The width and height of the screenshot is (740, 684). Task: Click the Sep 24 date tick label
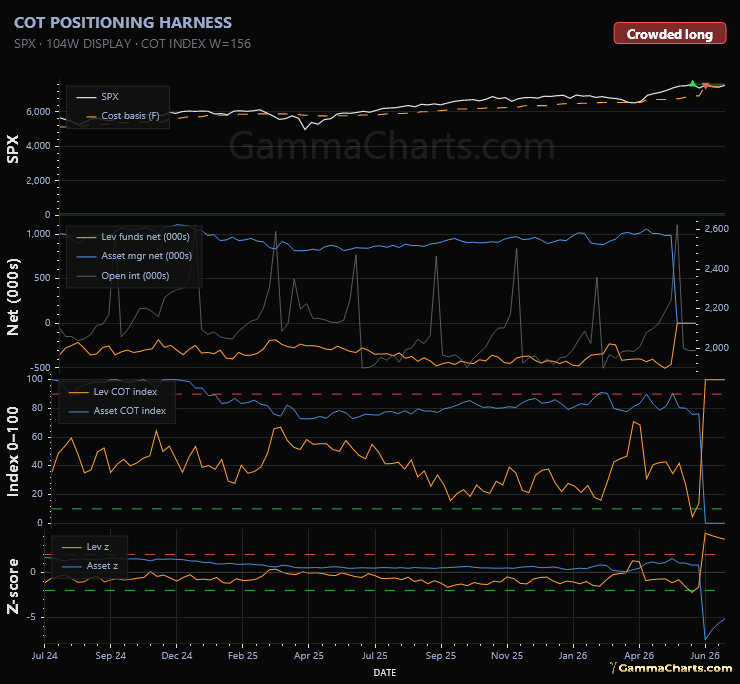[x=111, y=656]
